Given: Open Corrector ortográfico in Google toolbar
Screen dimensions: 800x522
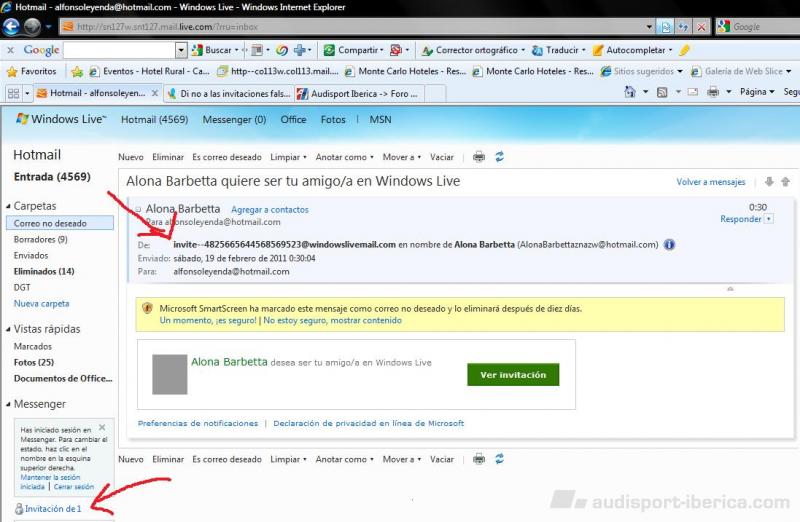Looking at the screenshot, I should pos(473,50).
